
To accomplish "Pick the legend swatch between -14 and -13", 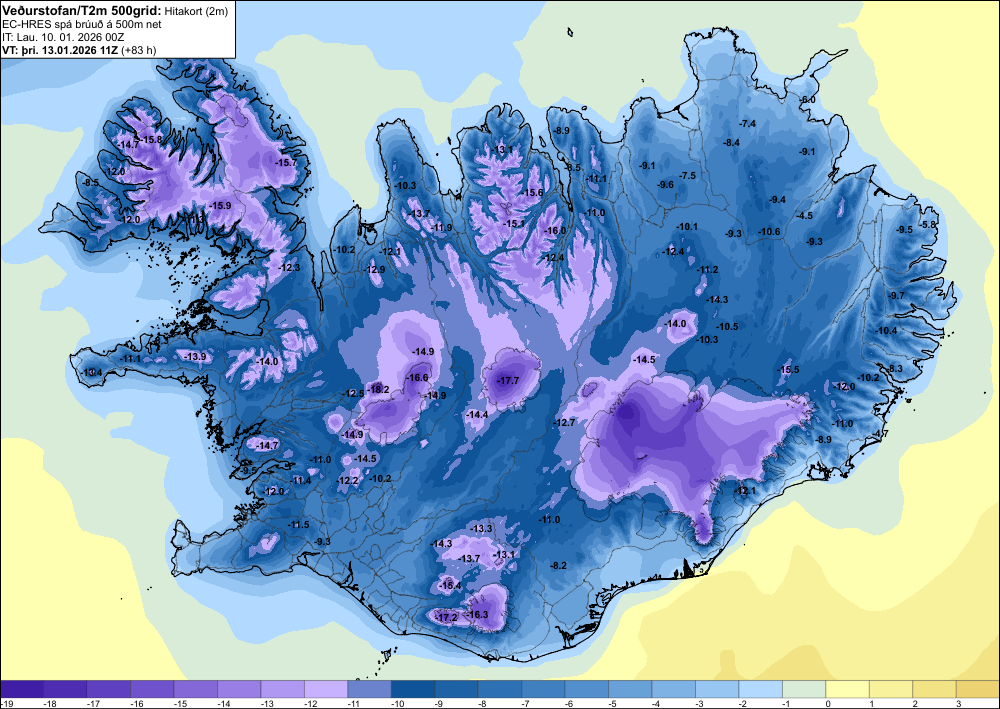I will tap(239, 689).
